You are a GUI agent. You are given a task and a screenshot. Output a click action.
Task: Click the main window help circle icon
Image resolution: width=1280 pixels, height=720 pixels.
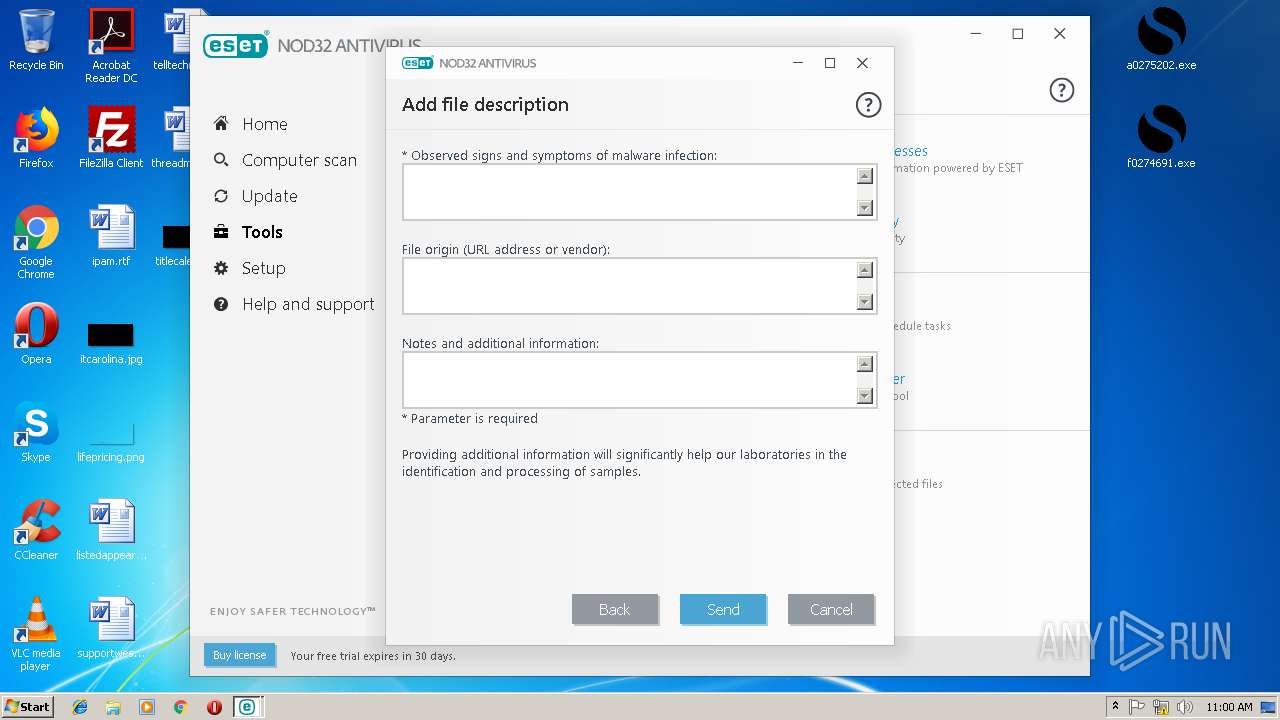point(1061,90)
